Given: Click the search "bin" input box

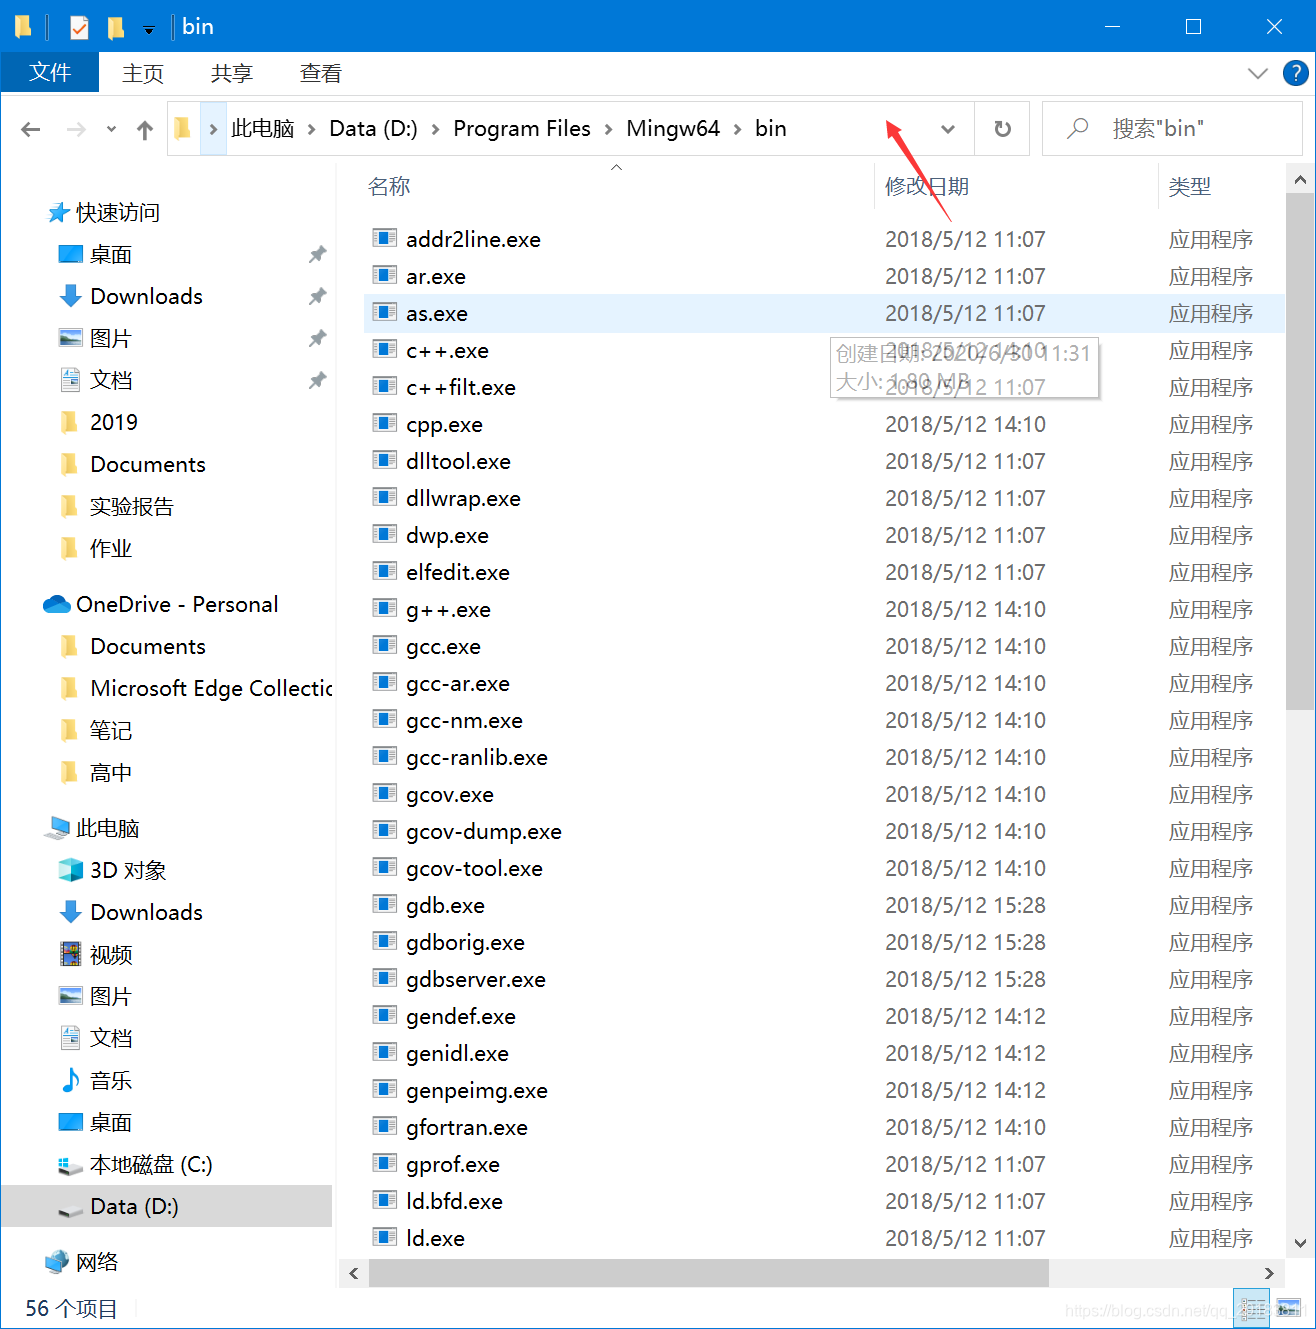Looking at the screenshot, I should point(1172,129).
